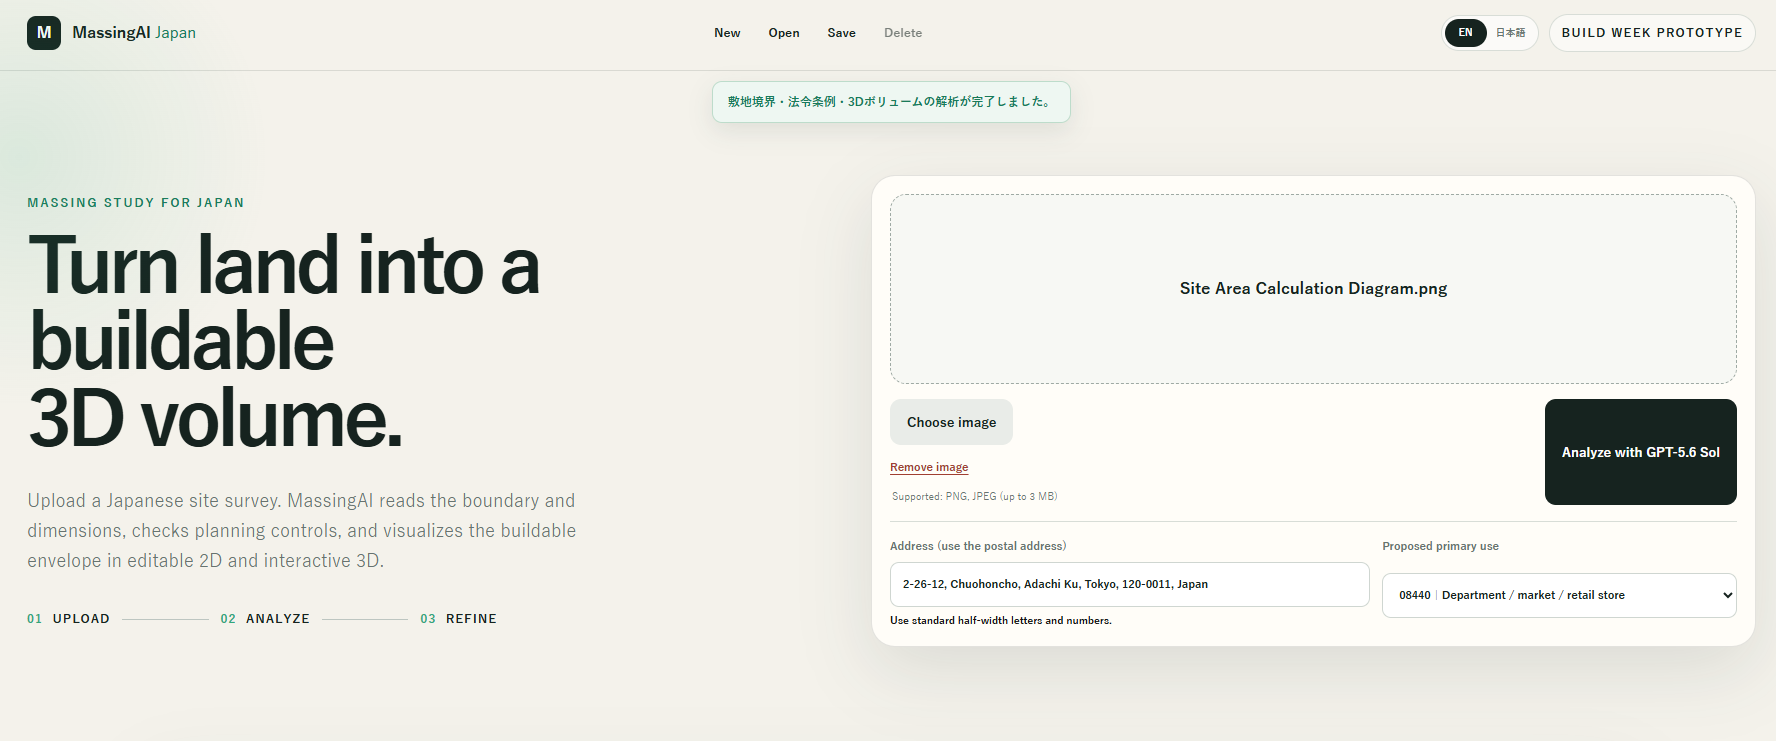This screenshot has height=741, width=1776.
Task: Click the MassingAI Japan brand name
Action: click(134, 33)
